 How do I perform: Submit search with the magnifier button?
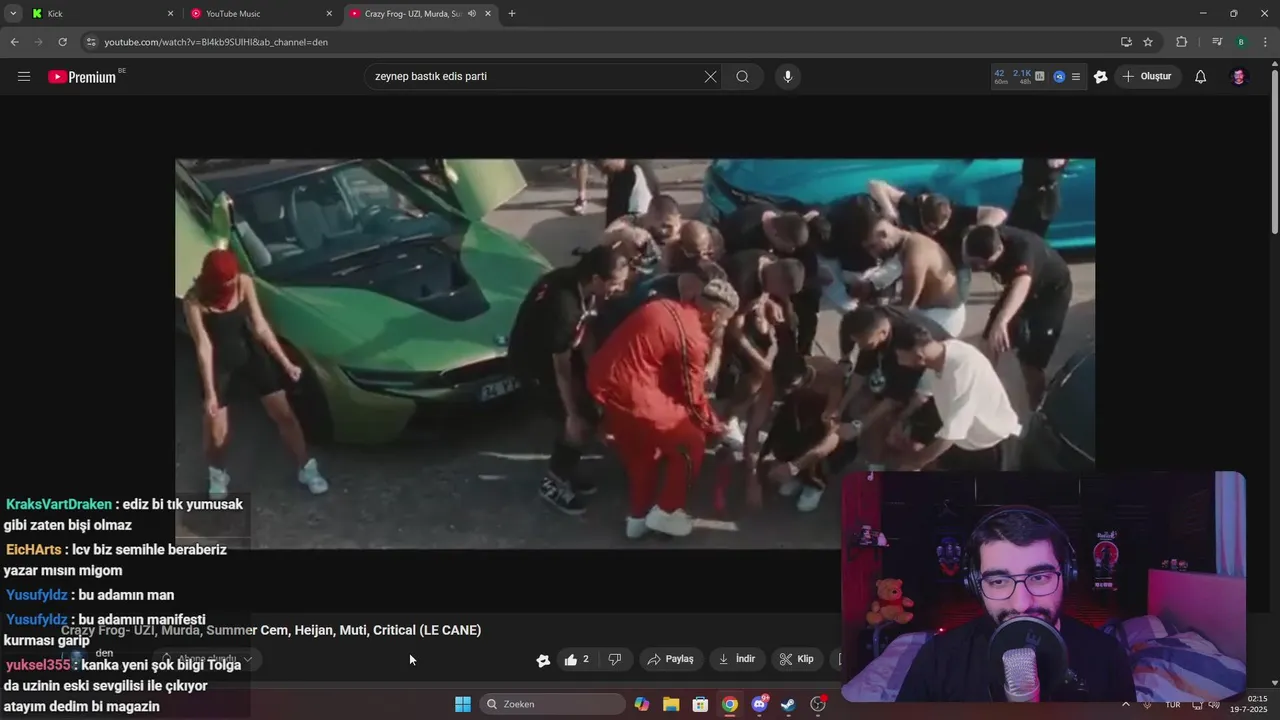[x=742, y=77]
